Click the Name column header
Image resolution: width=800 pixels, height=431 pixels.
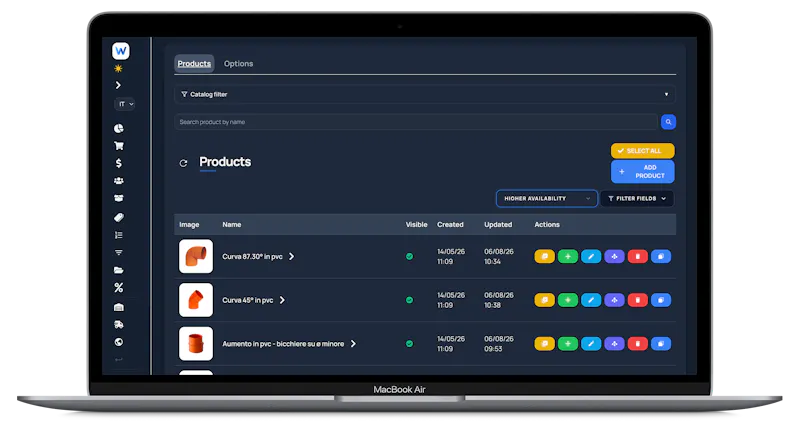point(232,224)
